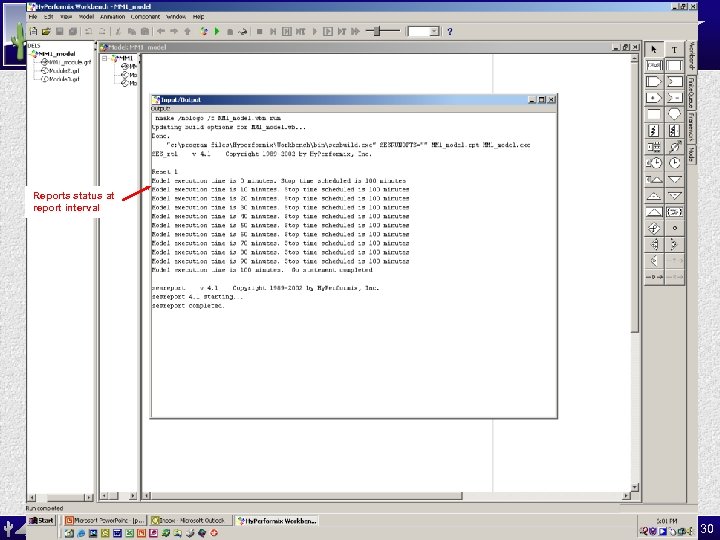Open the File menu
720x540 pixels.
33,17
